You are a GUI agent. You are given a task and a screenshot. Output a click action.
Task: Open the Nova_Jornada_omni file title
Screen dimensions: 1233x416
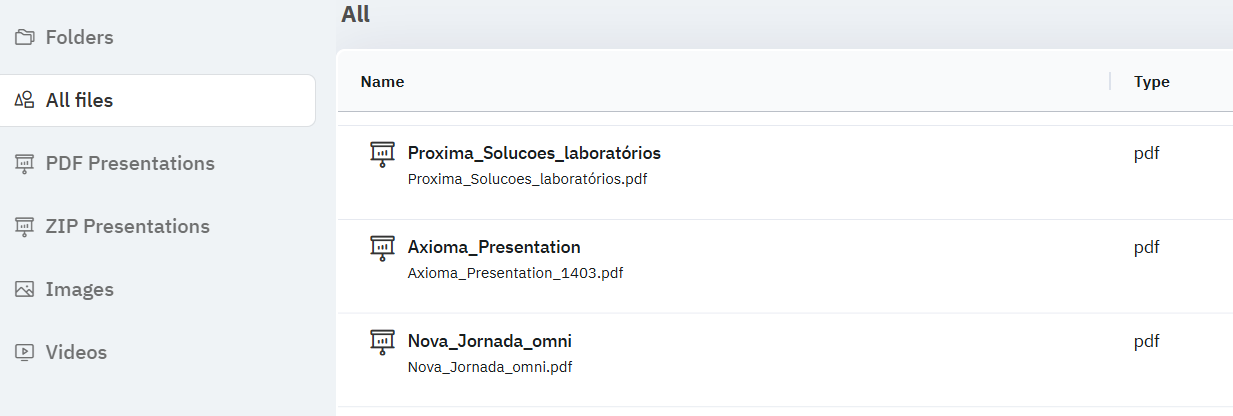(x=490, y=341)
